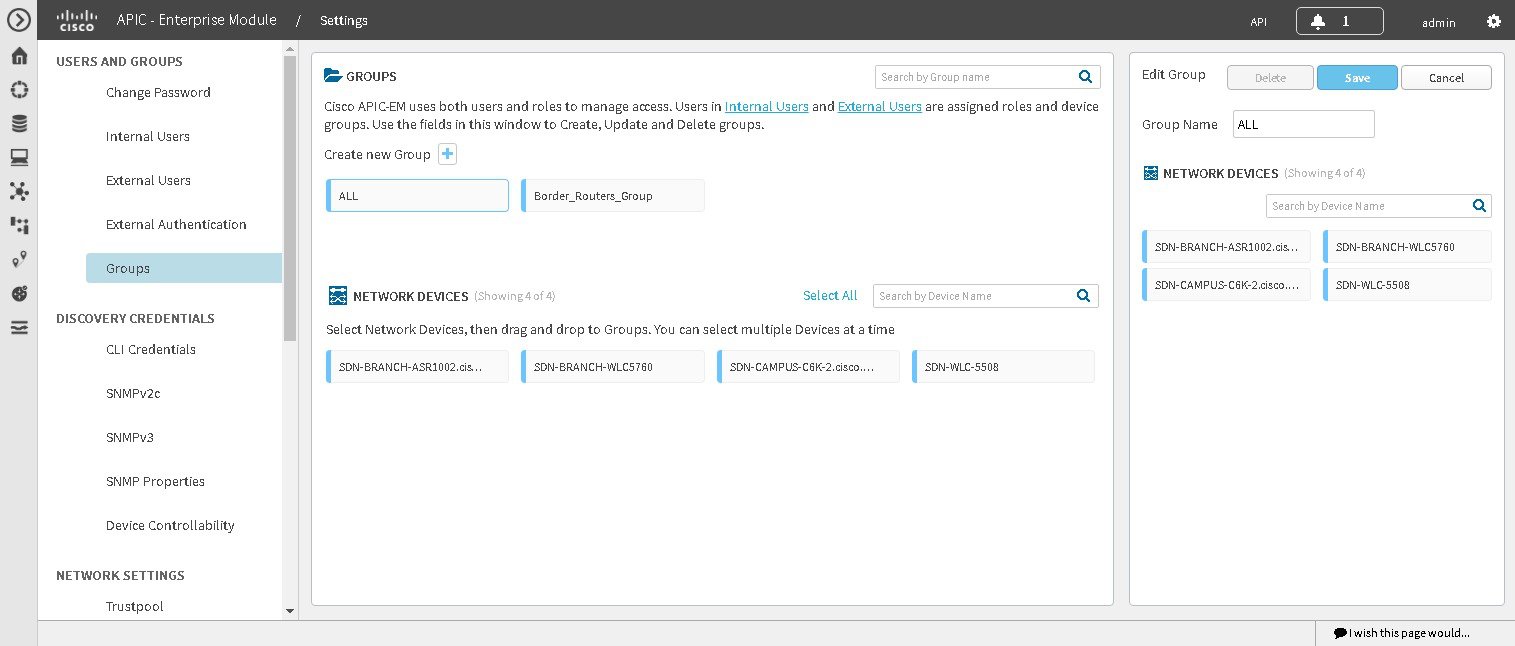Screen dimensions: 1515x646
Task: Click the Cancel button in Edit Group
Action: click(1446, 78)
